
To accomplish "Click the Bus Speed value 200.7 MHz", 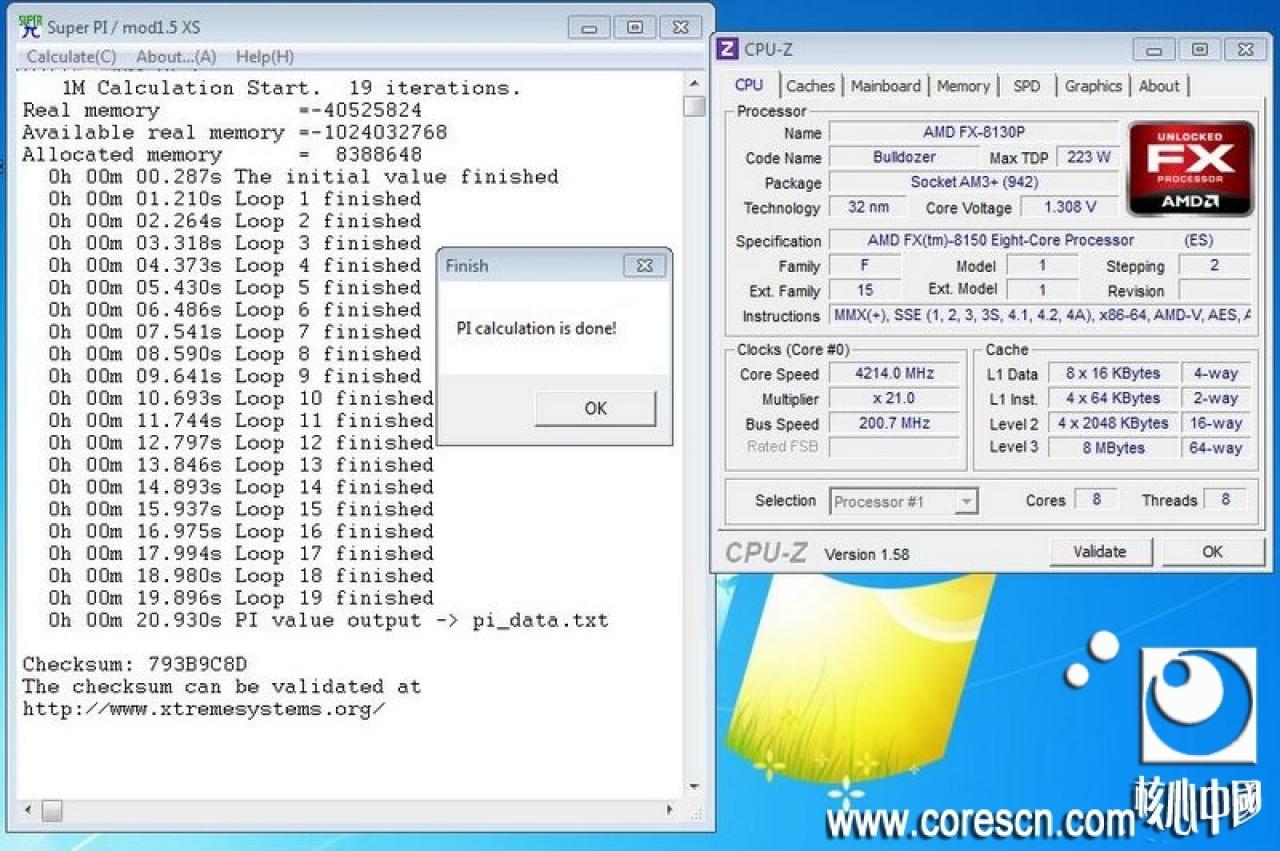I will [894, 423].
